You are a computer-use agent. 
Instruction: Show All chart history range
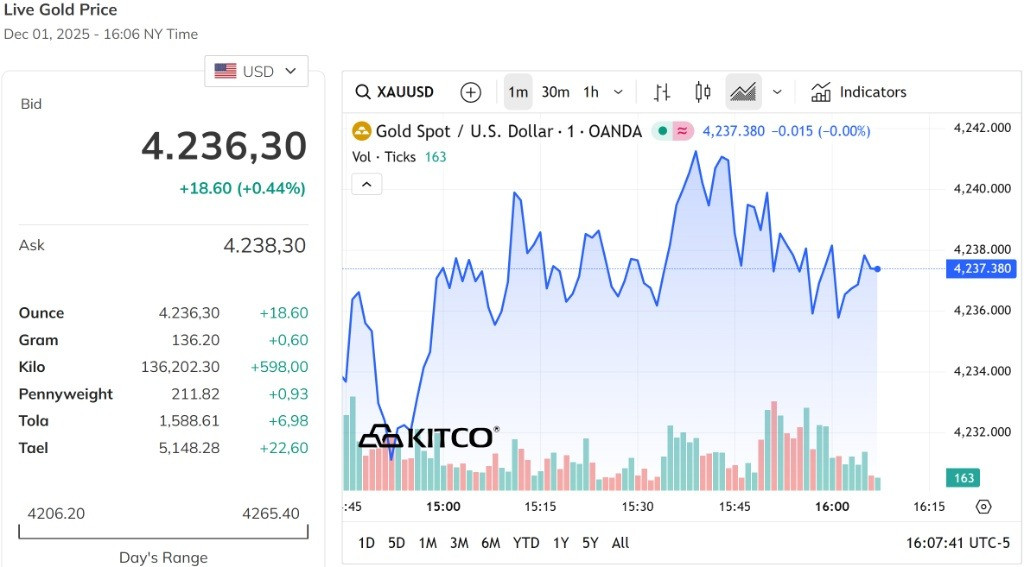coord(620,543)
